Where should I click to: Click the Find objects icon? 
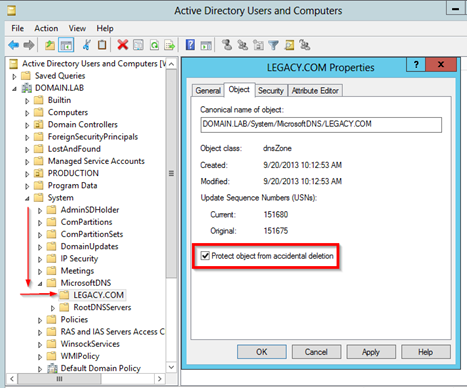(289, 45)
